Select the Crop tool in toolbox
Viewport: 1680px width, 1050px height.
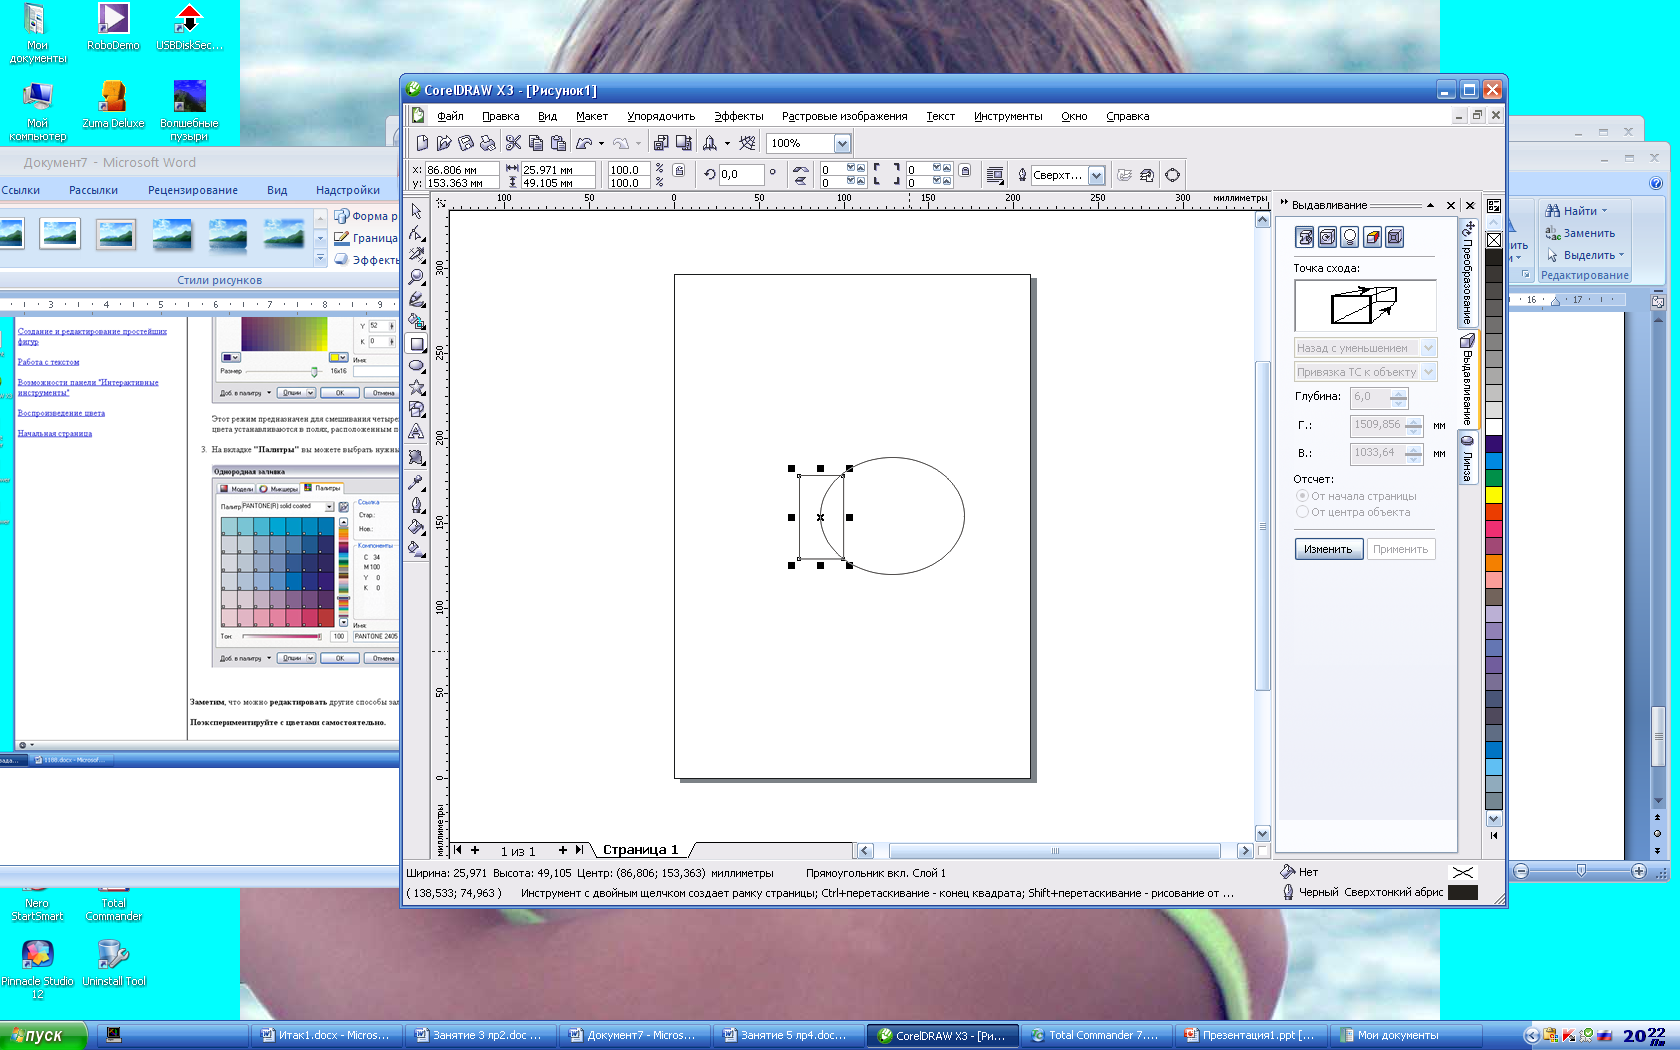[417, 255]
